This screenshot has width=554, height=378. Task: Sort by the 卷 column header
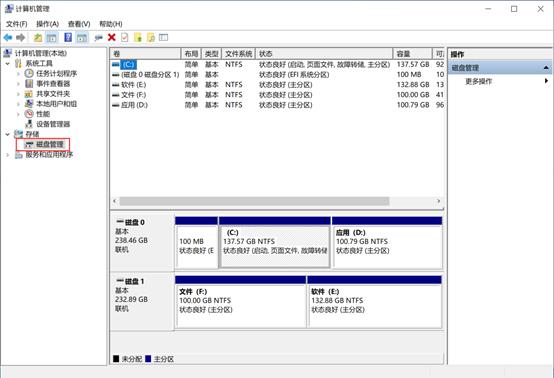pos(146,54)
